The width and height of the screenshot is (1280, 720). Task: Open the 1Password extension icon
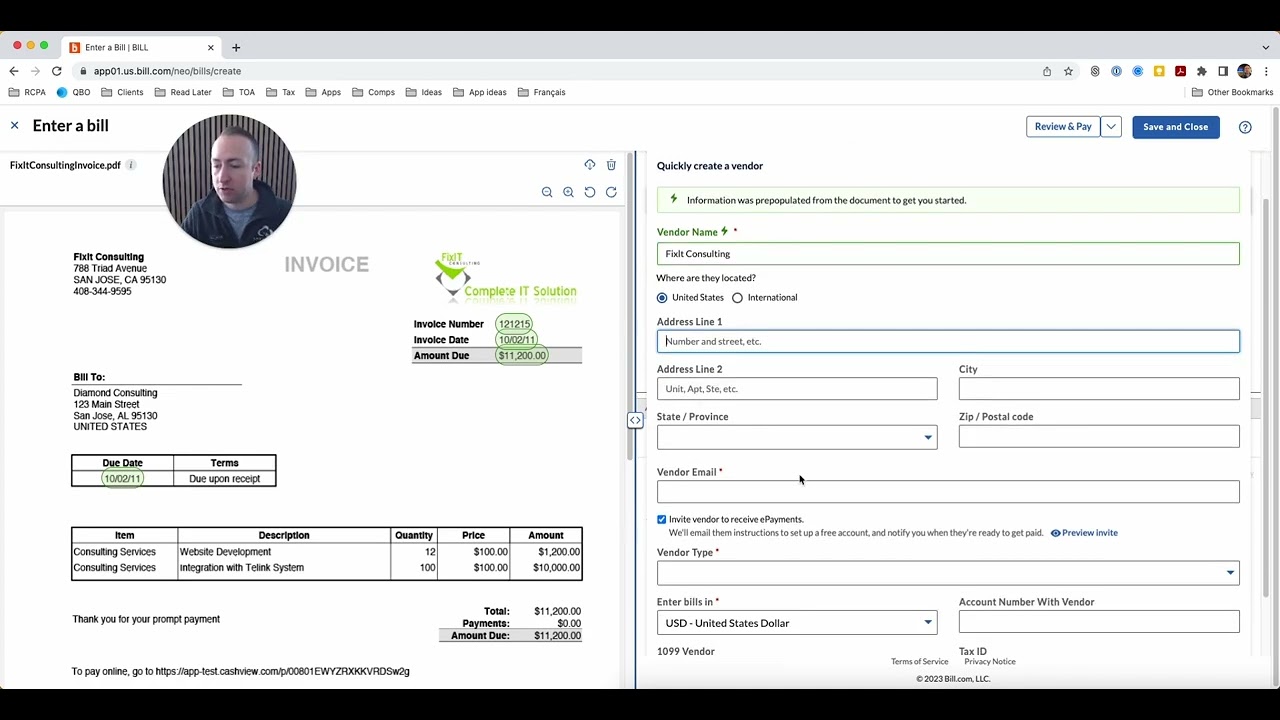point(1116,71)
